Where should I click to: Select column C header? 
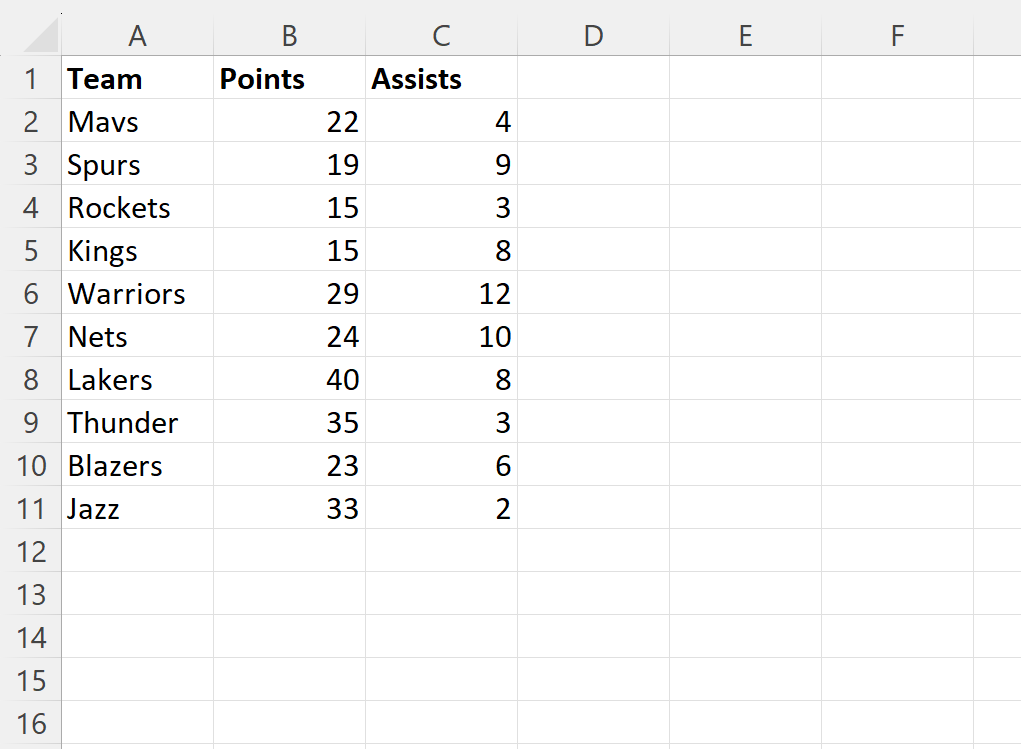[441, 36]
